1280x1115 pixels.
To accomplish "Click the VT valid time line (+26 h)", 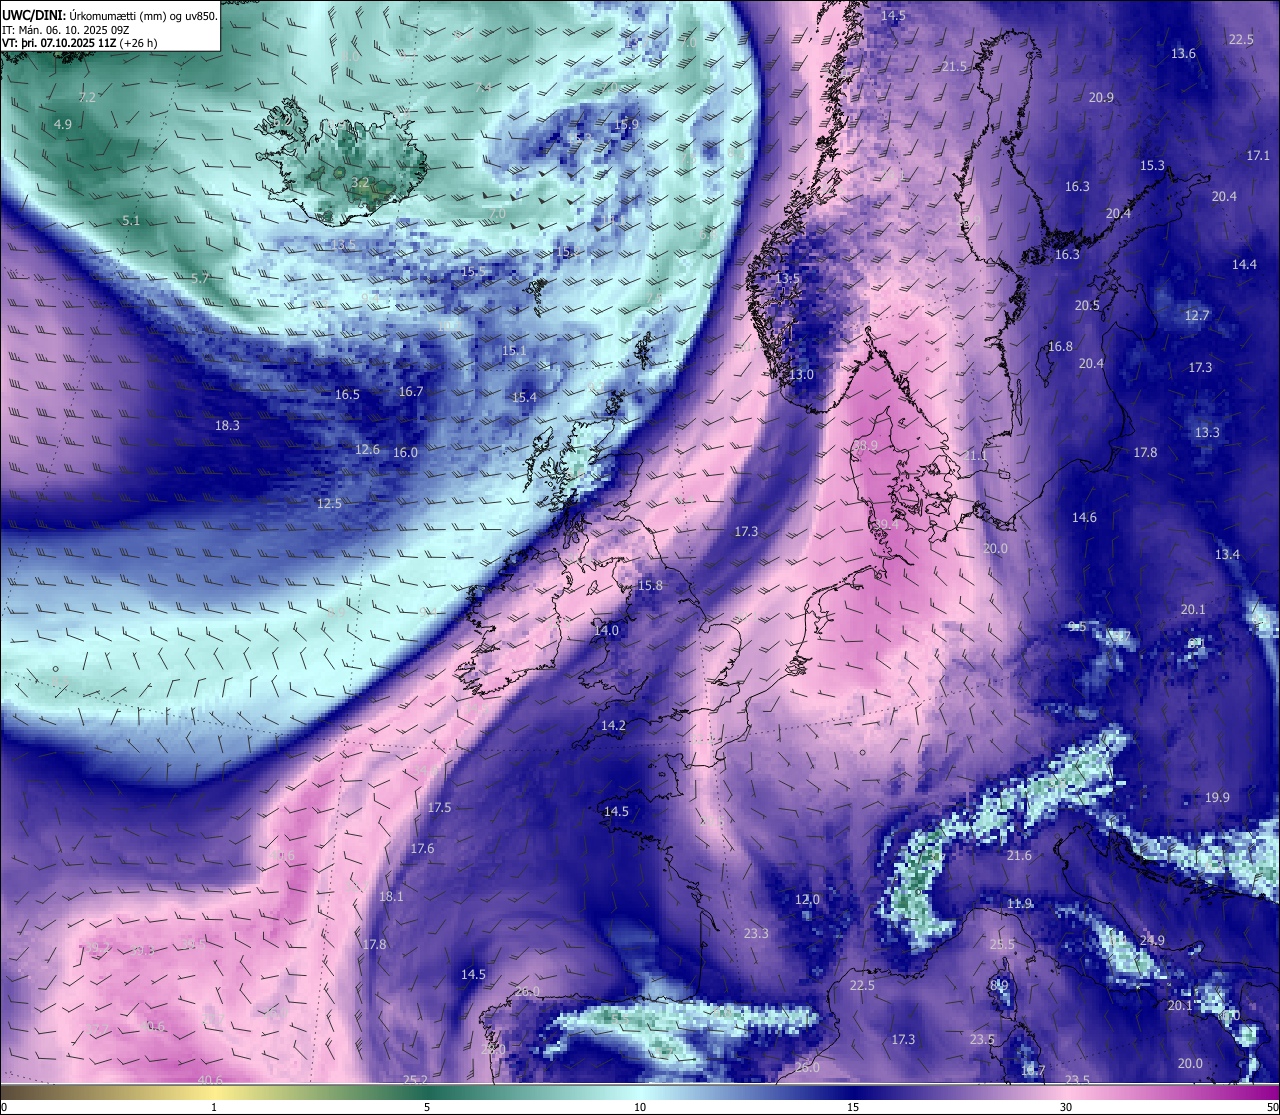I will [x=79, y=44].
